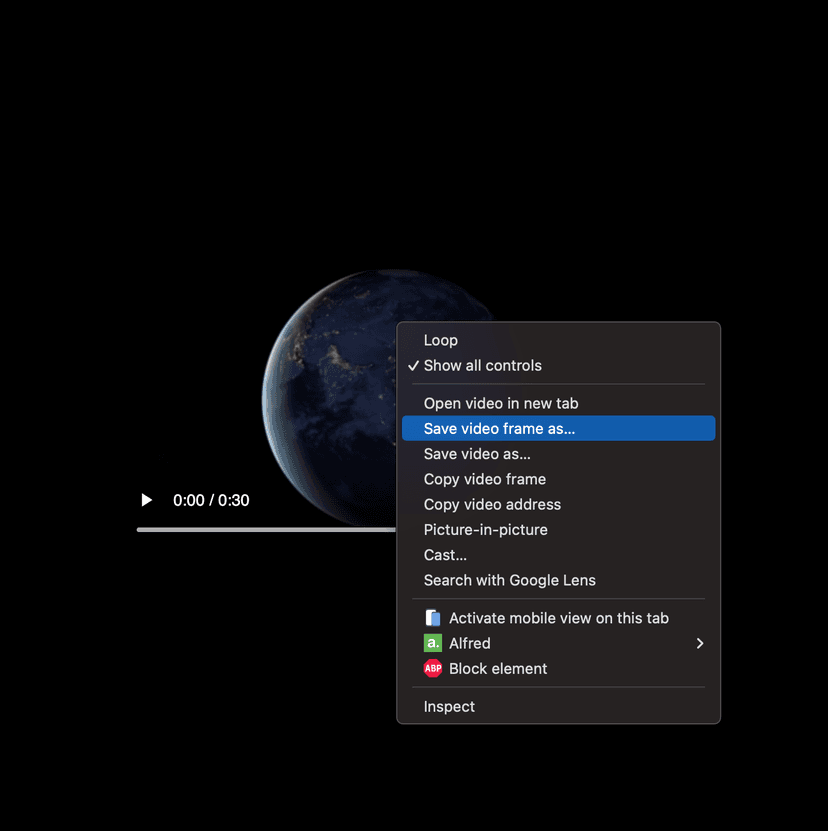This screenshot has height=831, width=828.
Task: Click the Adblock Plus Block element icon
Action: coord(432,668)
